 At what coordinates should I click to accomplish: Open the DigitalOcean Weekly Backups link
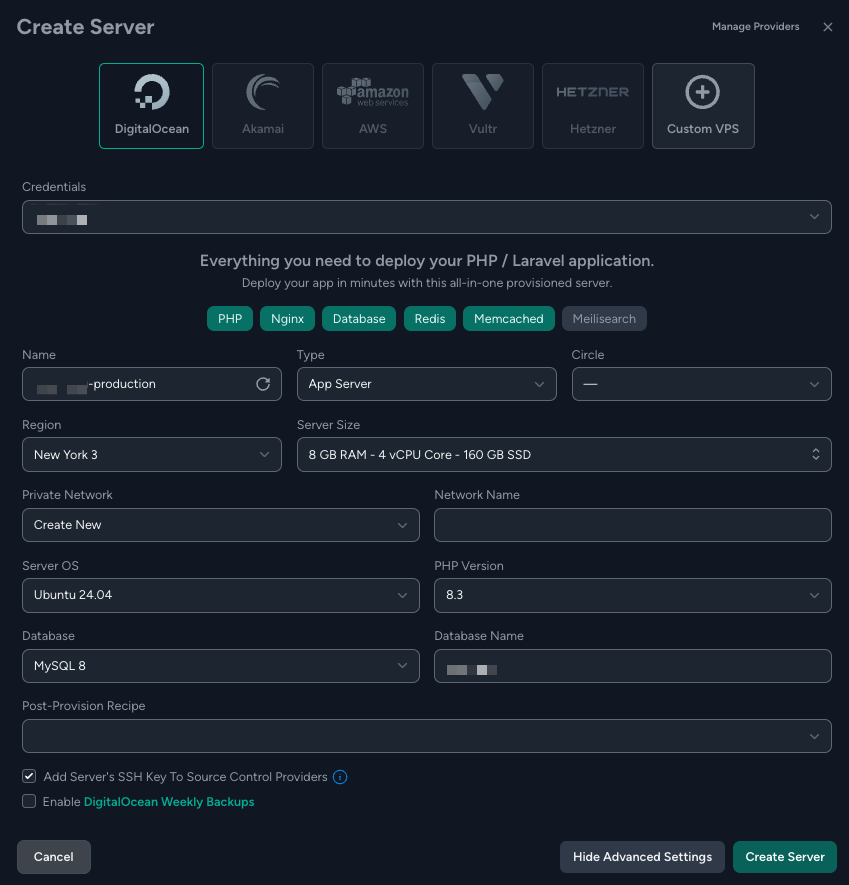pos(169,802)
